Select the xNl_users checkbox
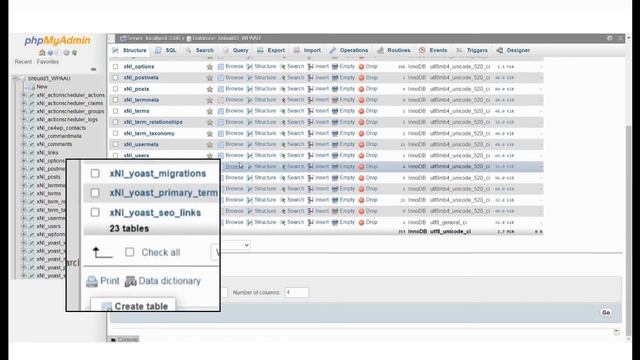This screenshot has height=360, width=640. click(x=116, y=156)
